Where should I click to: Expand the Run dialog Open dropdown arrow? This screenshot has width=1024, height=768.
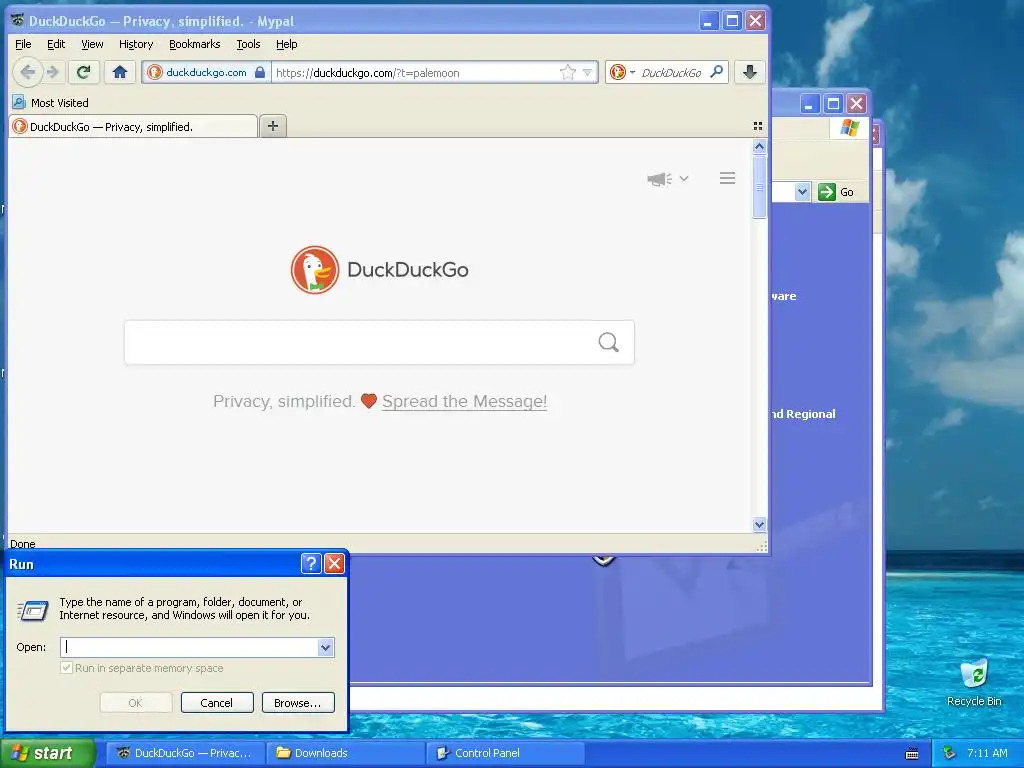click(325, 647)
